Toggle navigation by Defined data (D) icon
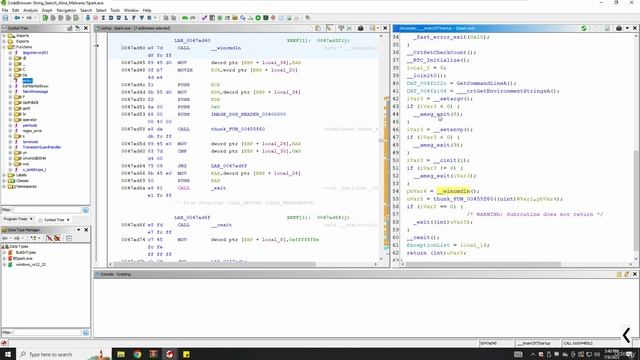640x360 pixels. click(111, 18)
